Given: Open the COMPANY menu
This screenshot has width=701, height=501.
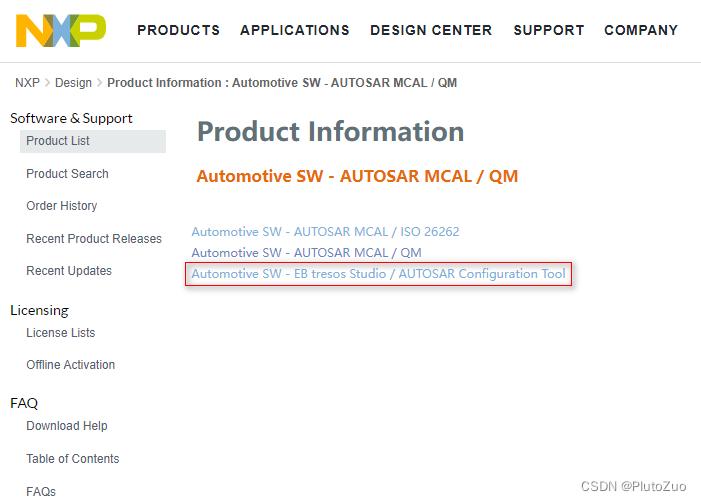Looking at the screenshot, I should click(641, 30).
